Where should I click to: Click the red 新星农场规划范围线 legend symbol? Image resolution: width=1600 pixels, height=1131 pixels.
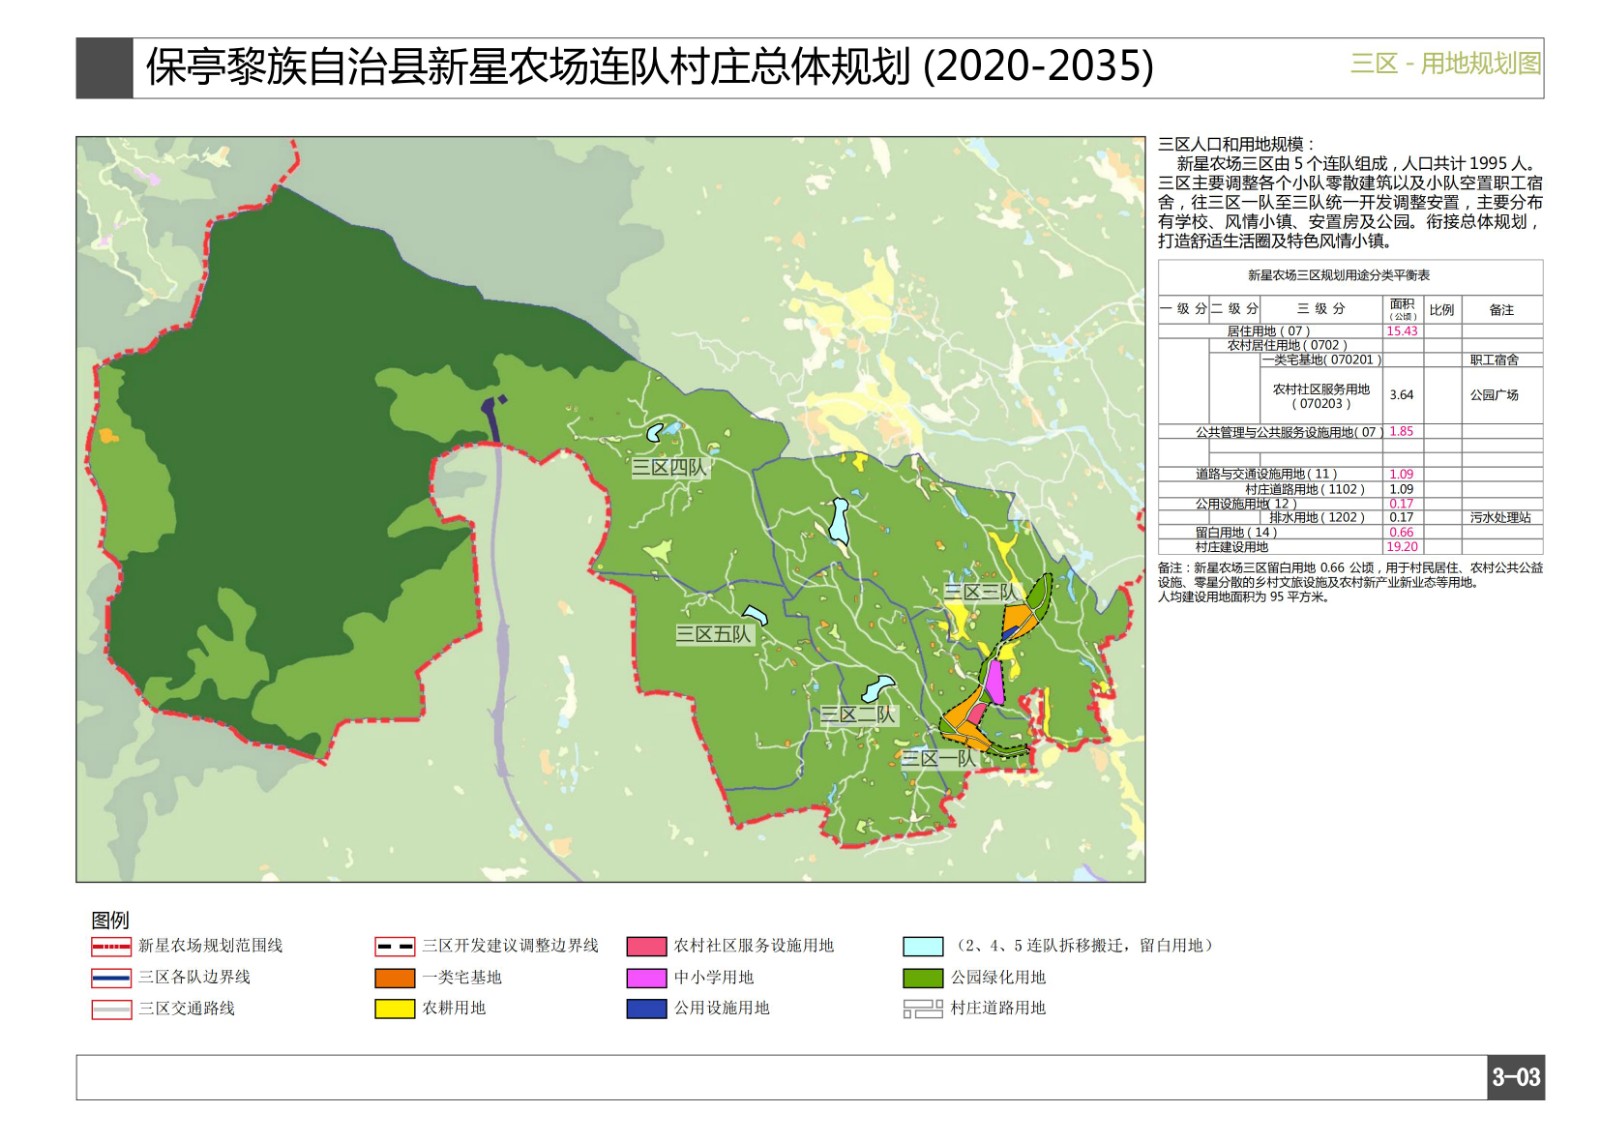pos(111,946)
